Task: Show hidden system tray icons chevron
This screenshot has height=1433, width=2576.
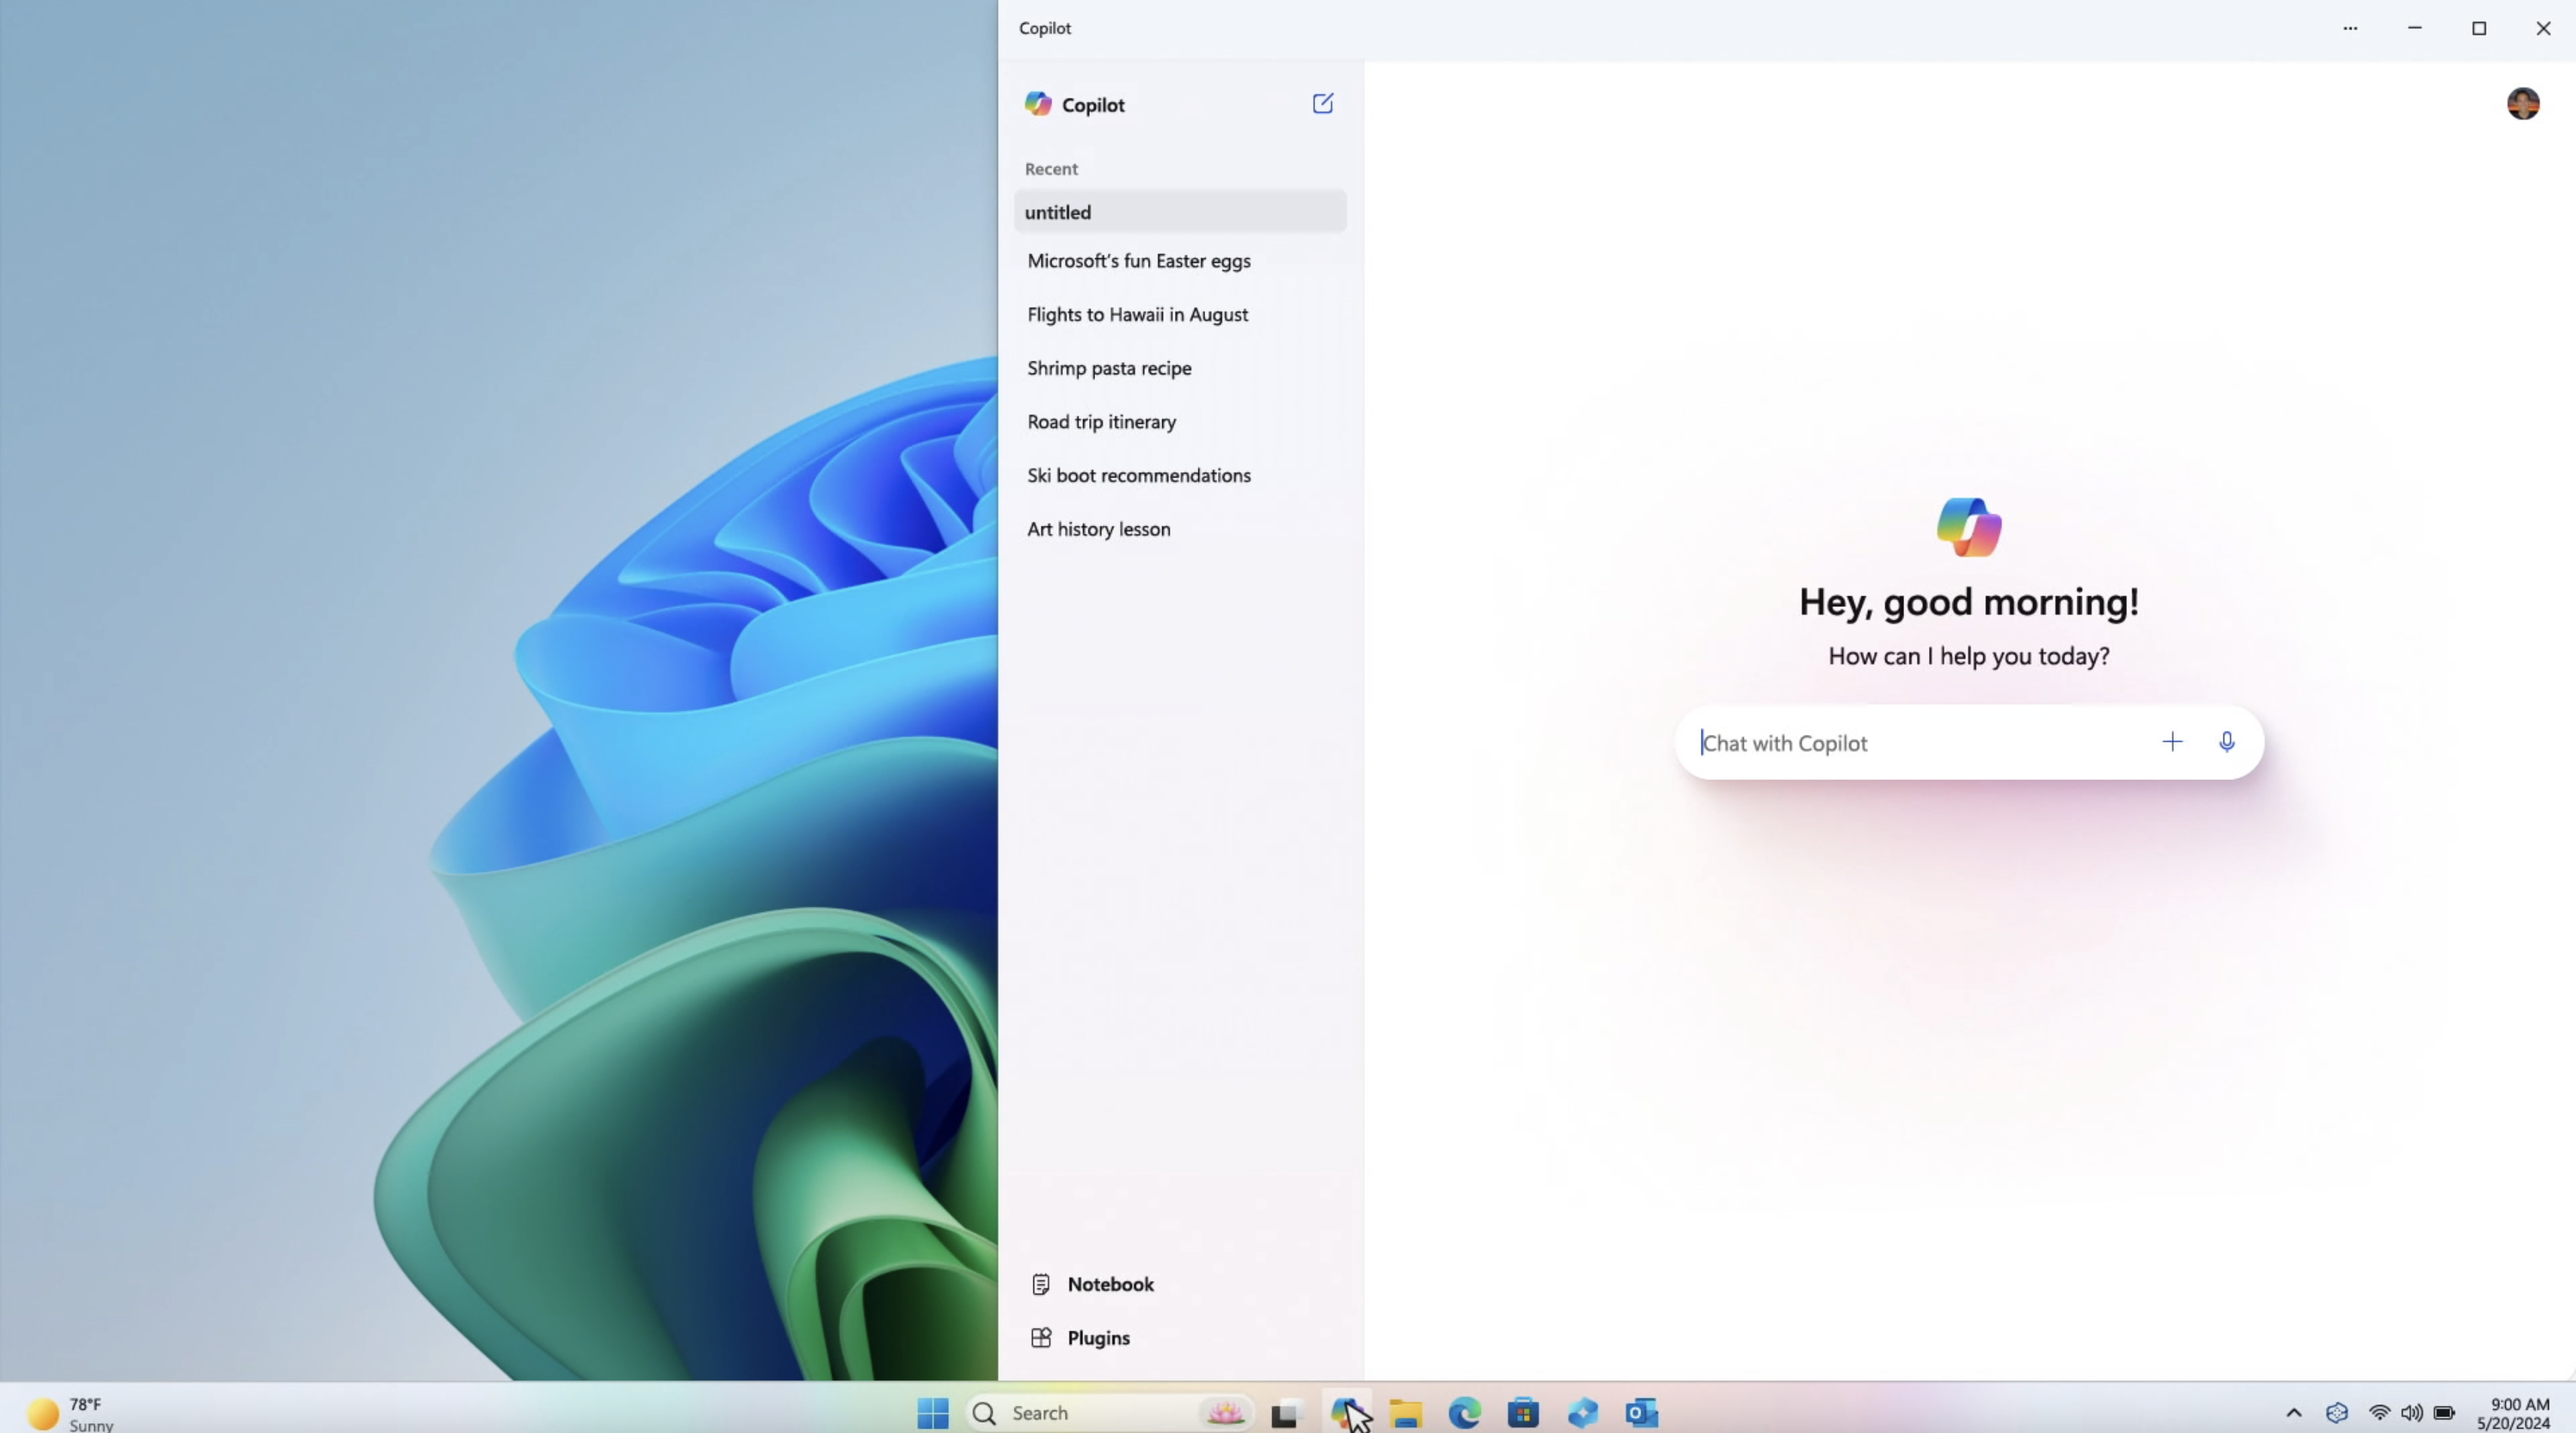Action: pos(2293,1413)
